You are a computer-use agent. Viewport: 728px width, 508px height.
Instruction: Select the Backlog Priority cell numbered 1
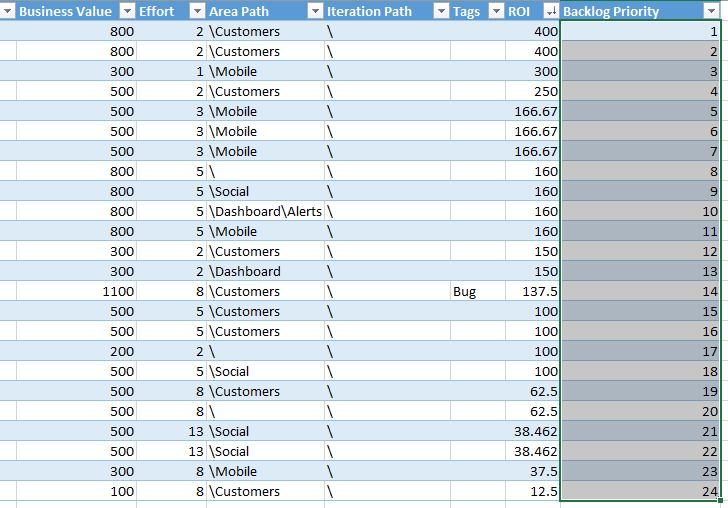click(640, 31)
